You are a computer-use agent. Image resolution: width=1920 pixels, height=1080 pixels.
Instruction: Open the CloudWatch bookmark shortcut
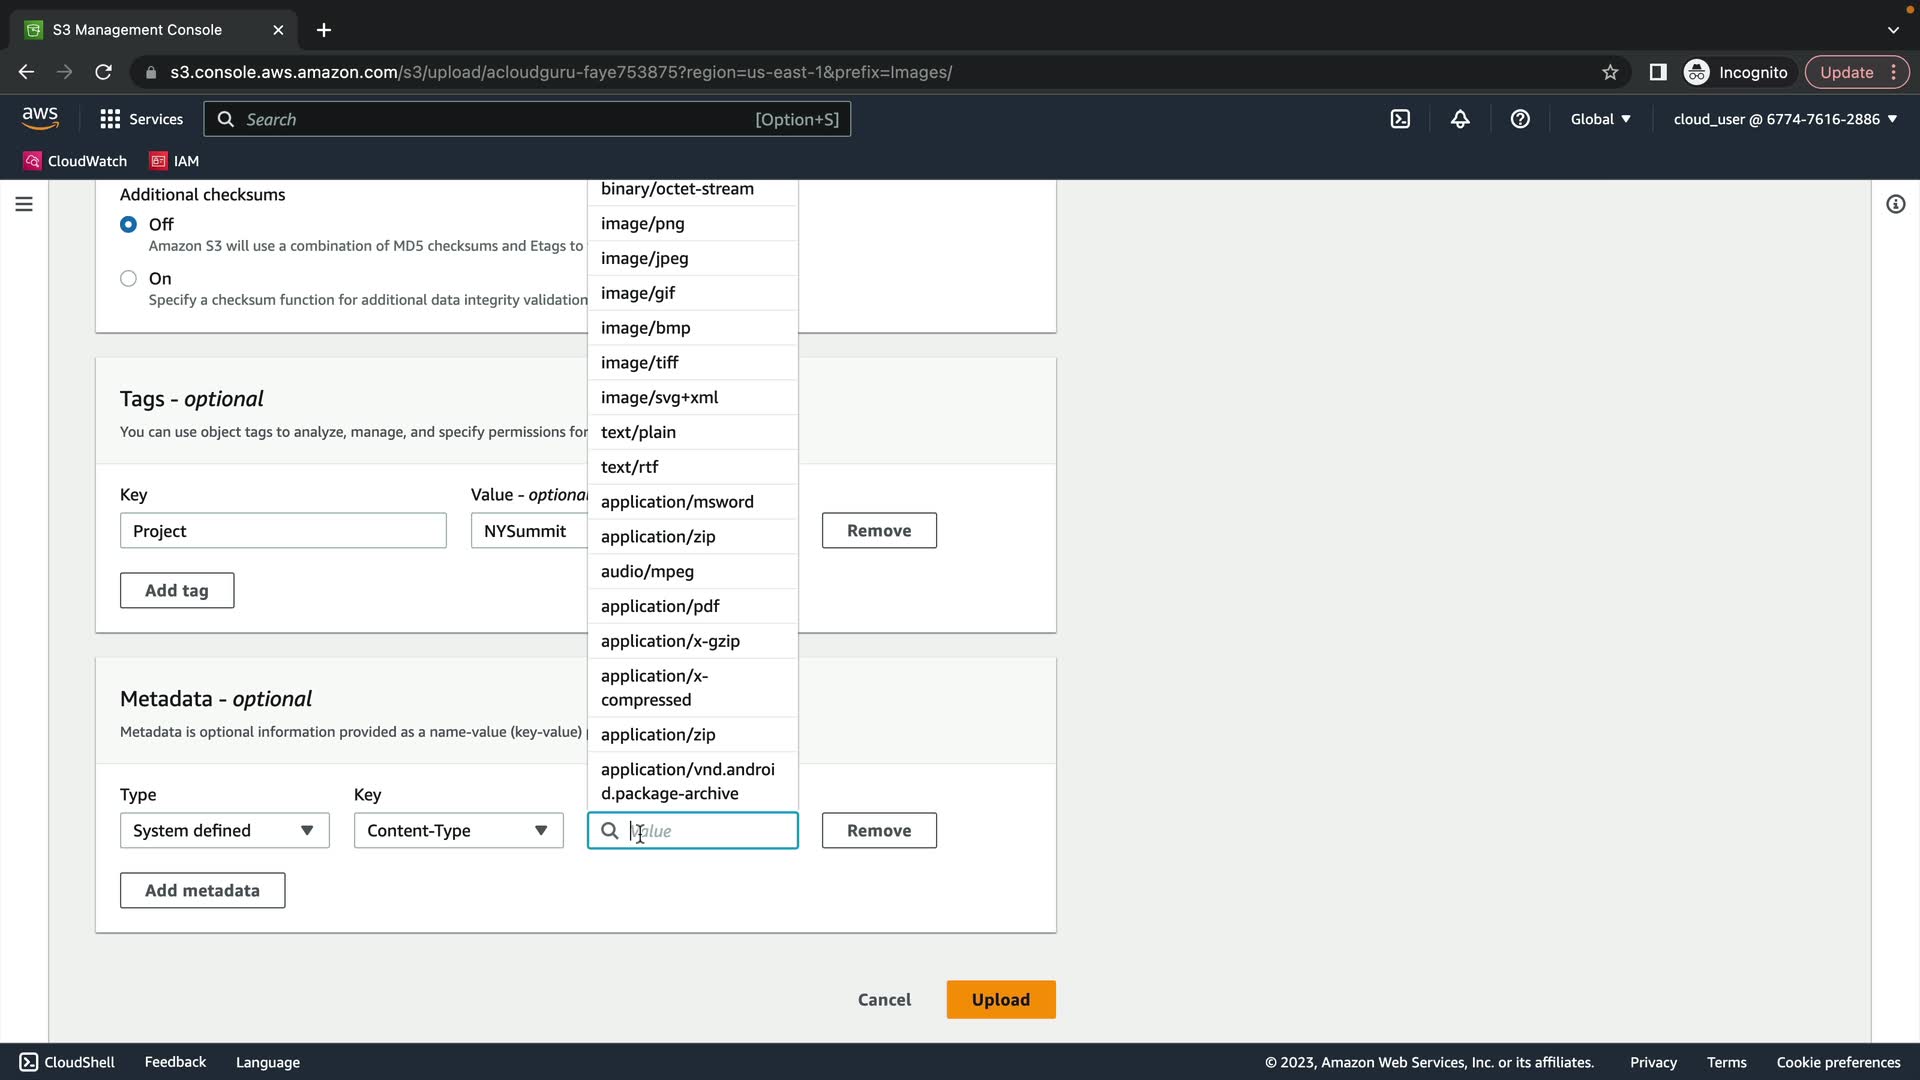tap(76, 161)
